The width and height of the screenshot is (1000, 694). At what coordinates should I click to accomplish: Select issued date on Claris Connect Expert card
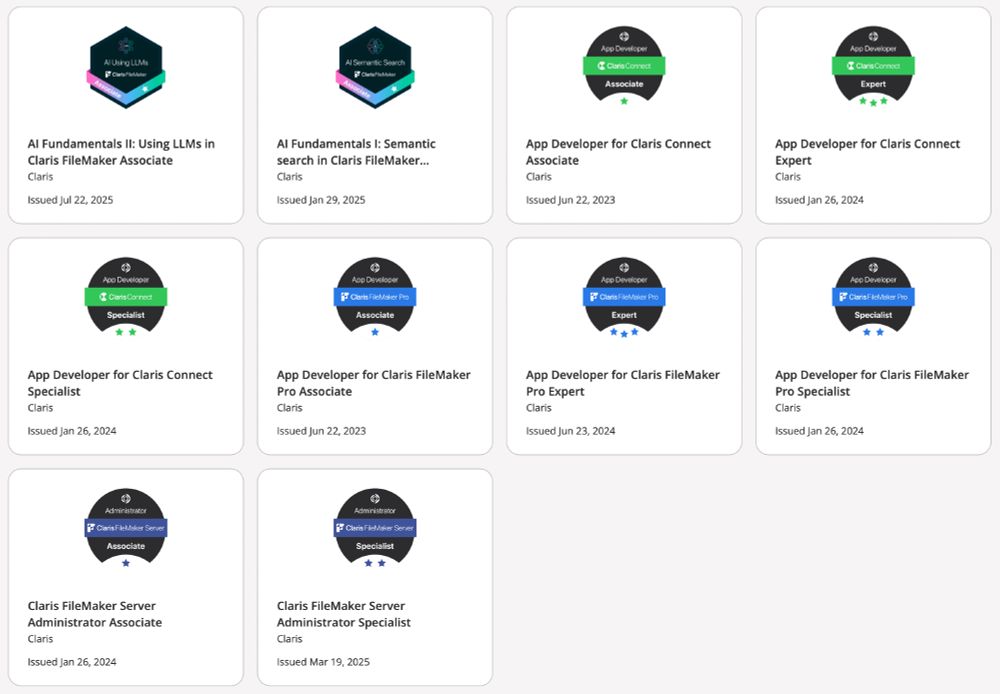click(820, 200)
